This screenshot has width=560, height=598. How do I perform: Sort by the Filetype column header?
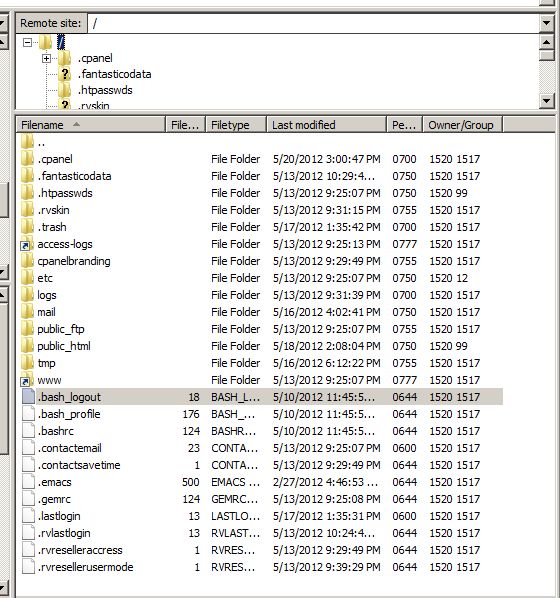click(236, 125)
